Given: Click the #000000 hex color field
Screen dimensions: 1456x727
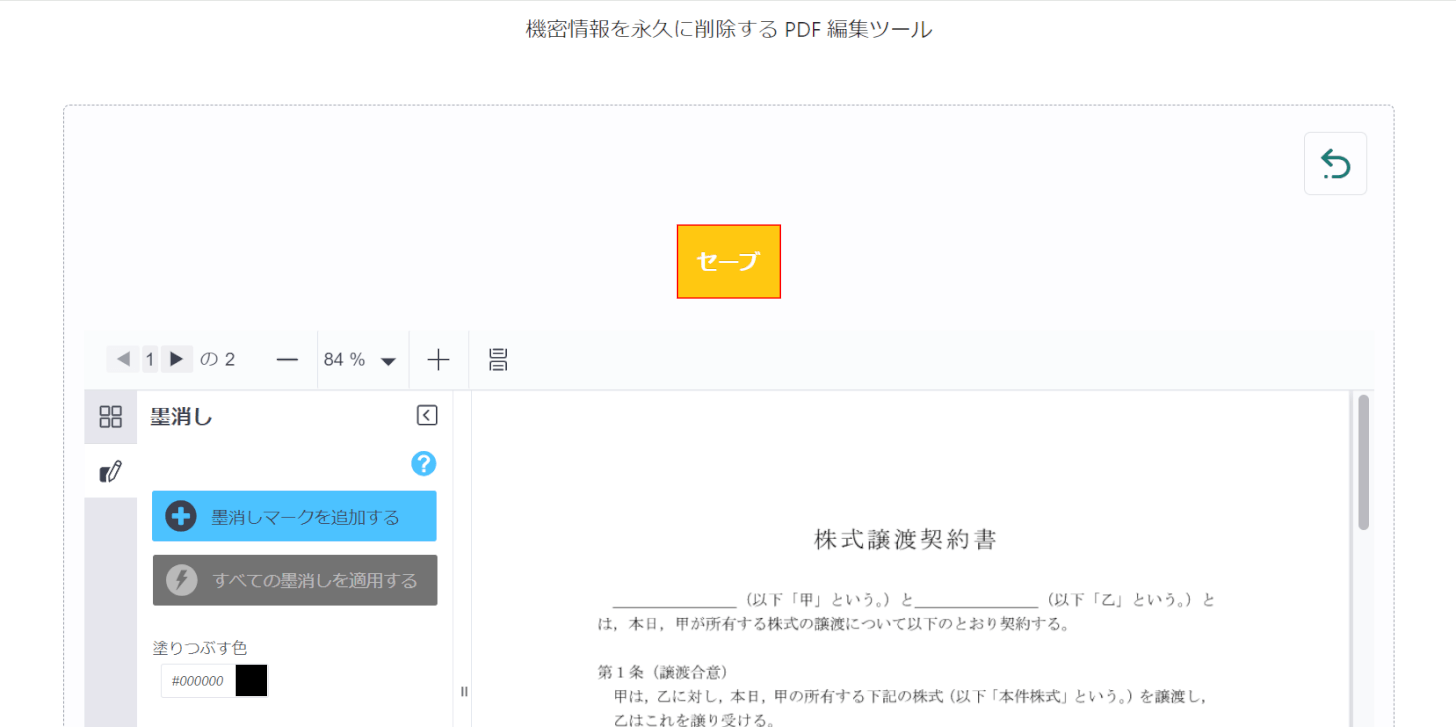Looking at the screenshot, I should (198, 681).
